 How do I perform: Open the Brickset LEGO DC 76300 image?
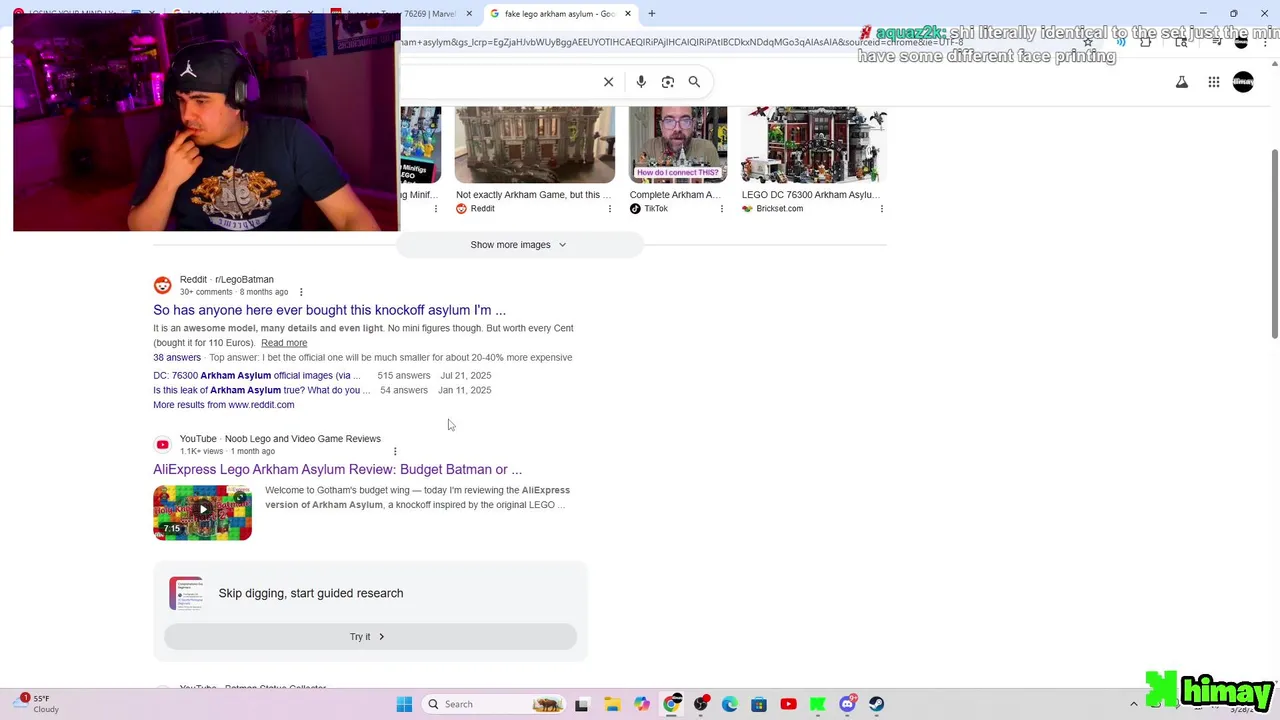tap(813, 146)
